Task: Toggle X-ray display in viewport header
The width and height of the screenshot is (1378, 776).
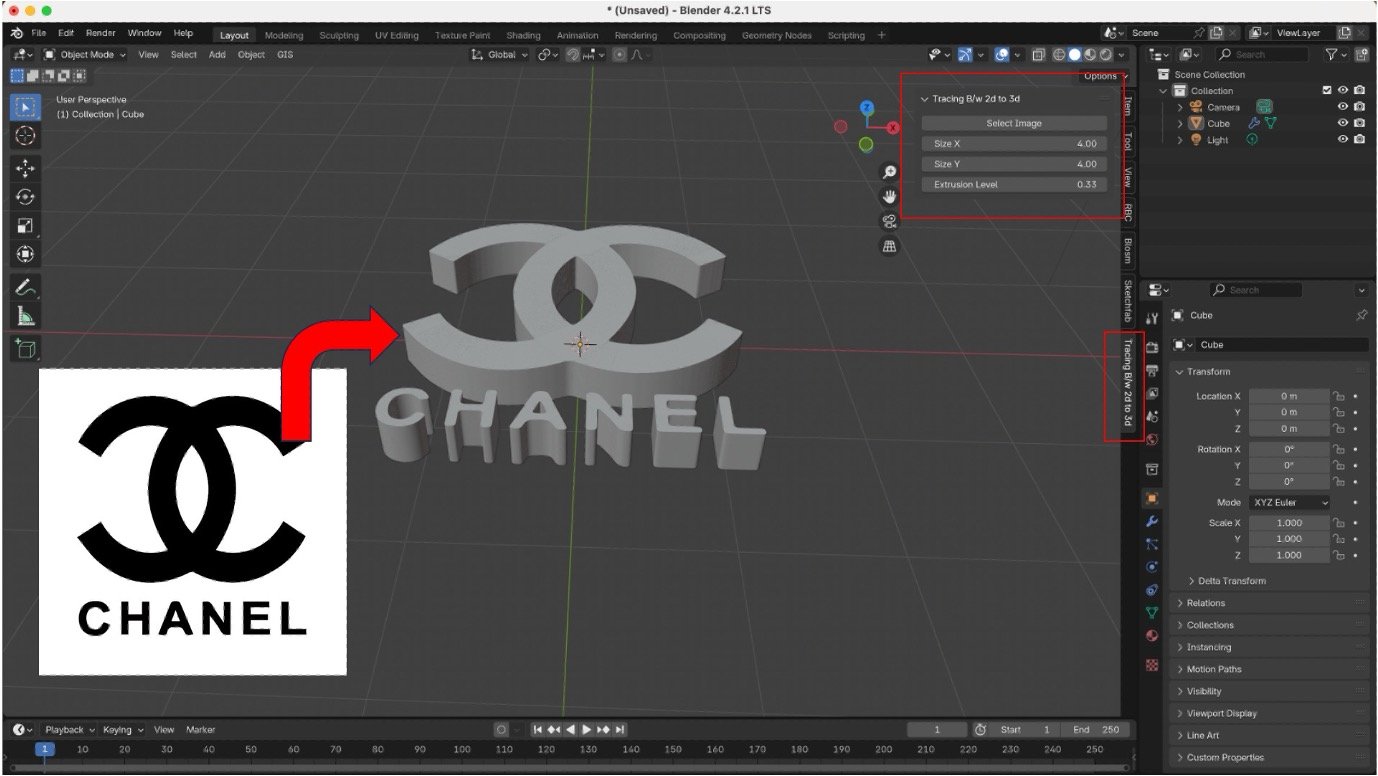Action: coord(1039,55)
